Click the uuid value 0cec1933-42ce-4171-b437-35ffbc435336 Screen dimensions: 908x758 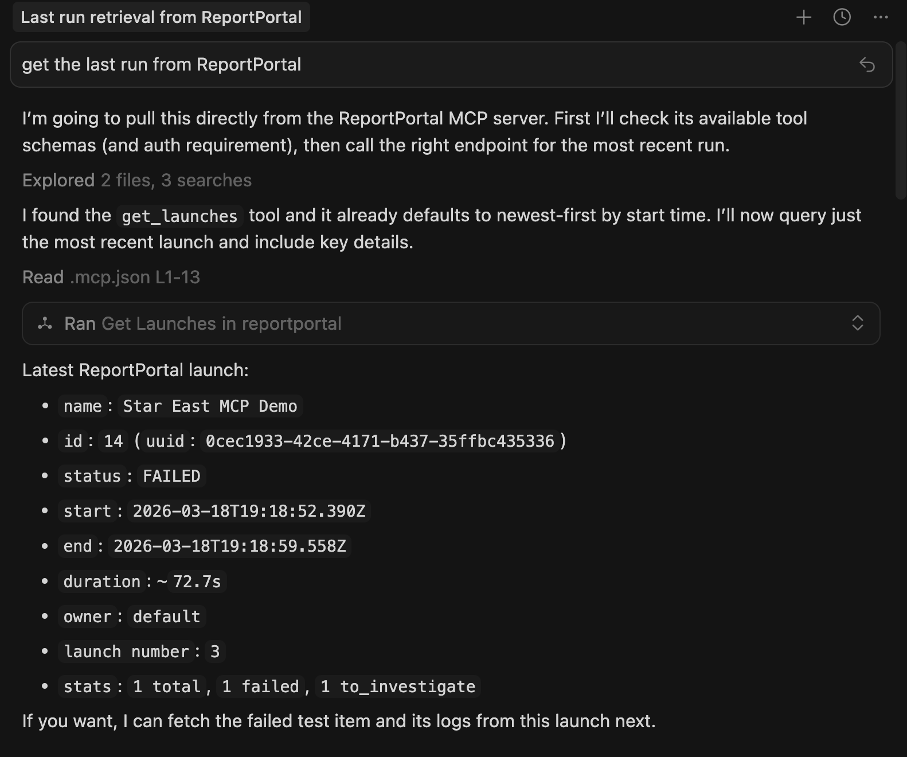[x=380, y=441]
